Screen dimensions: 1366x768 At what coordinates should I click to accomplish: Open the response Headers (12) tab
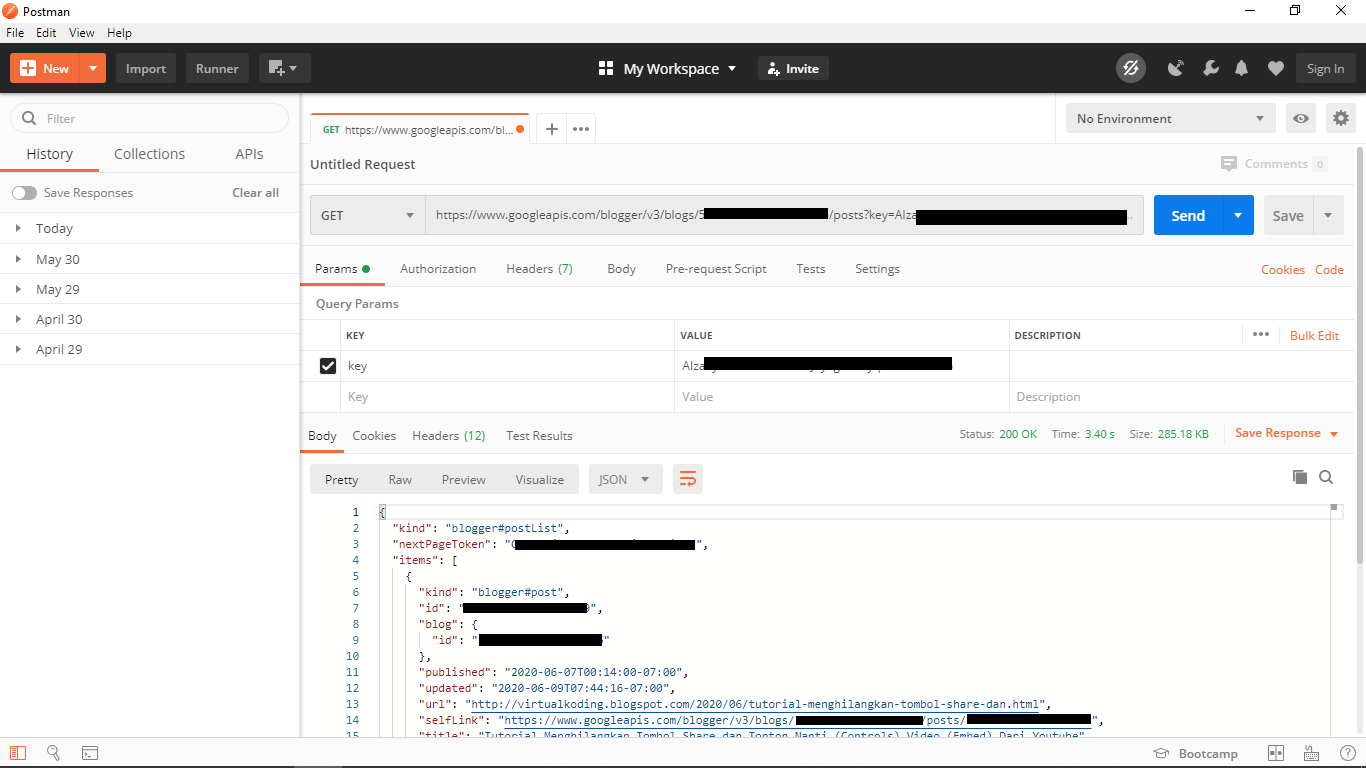click(449, 436)
